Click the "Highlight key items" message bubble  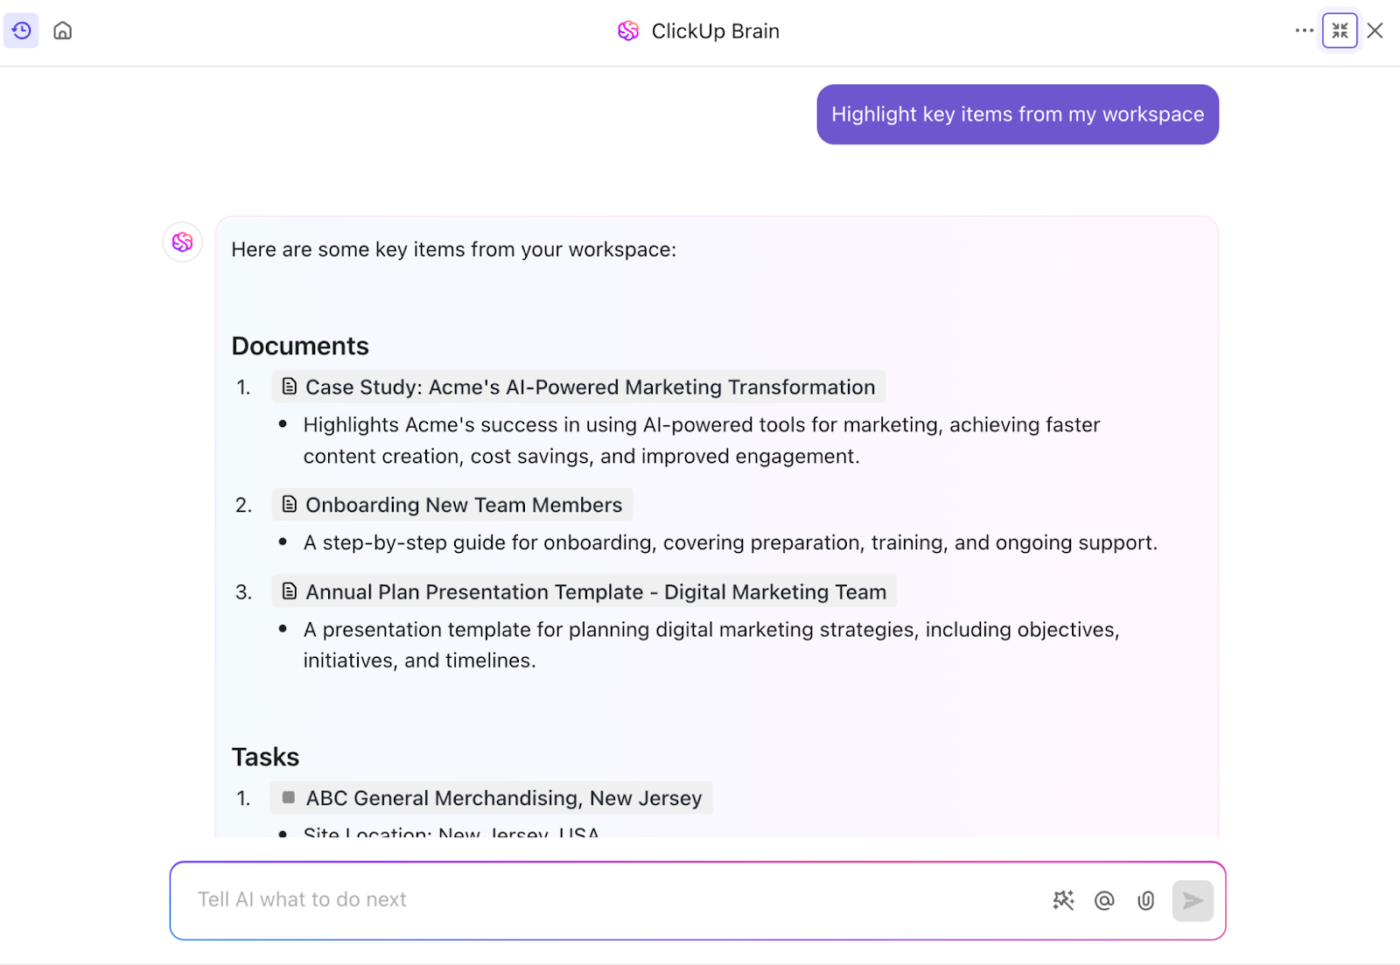(x=1017, y=114)
